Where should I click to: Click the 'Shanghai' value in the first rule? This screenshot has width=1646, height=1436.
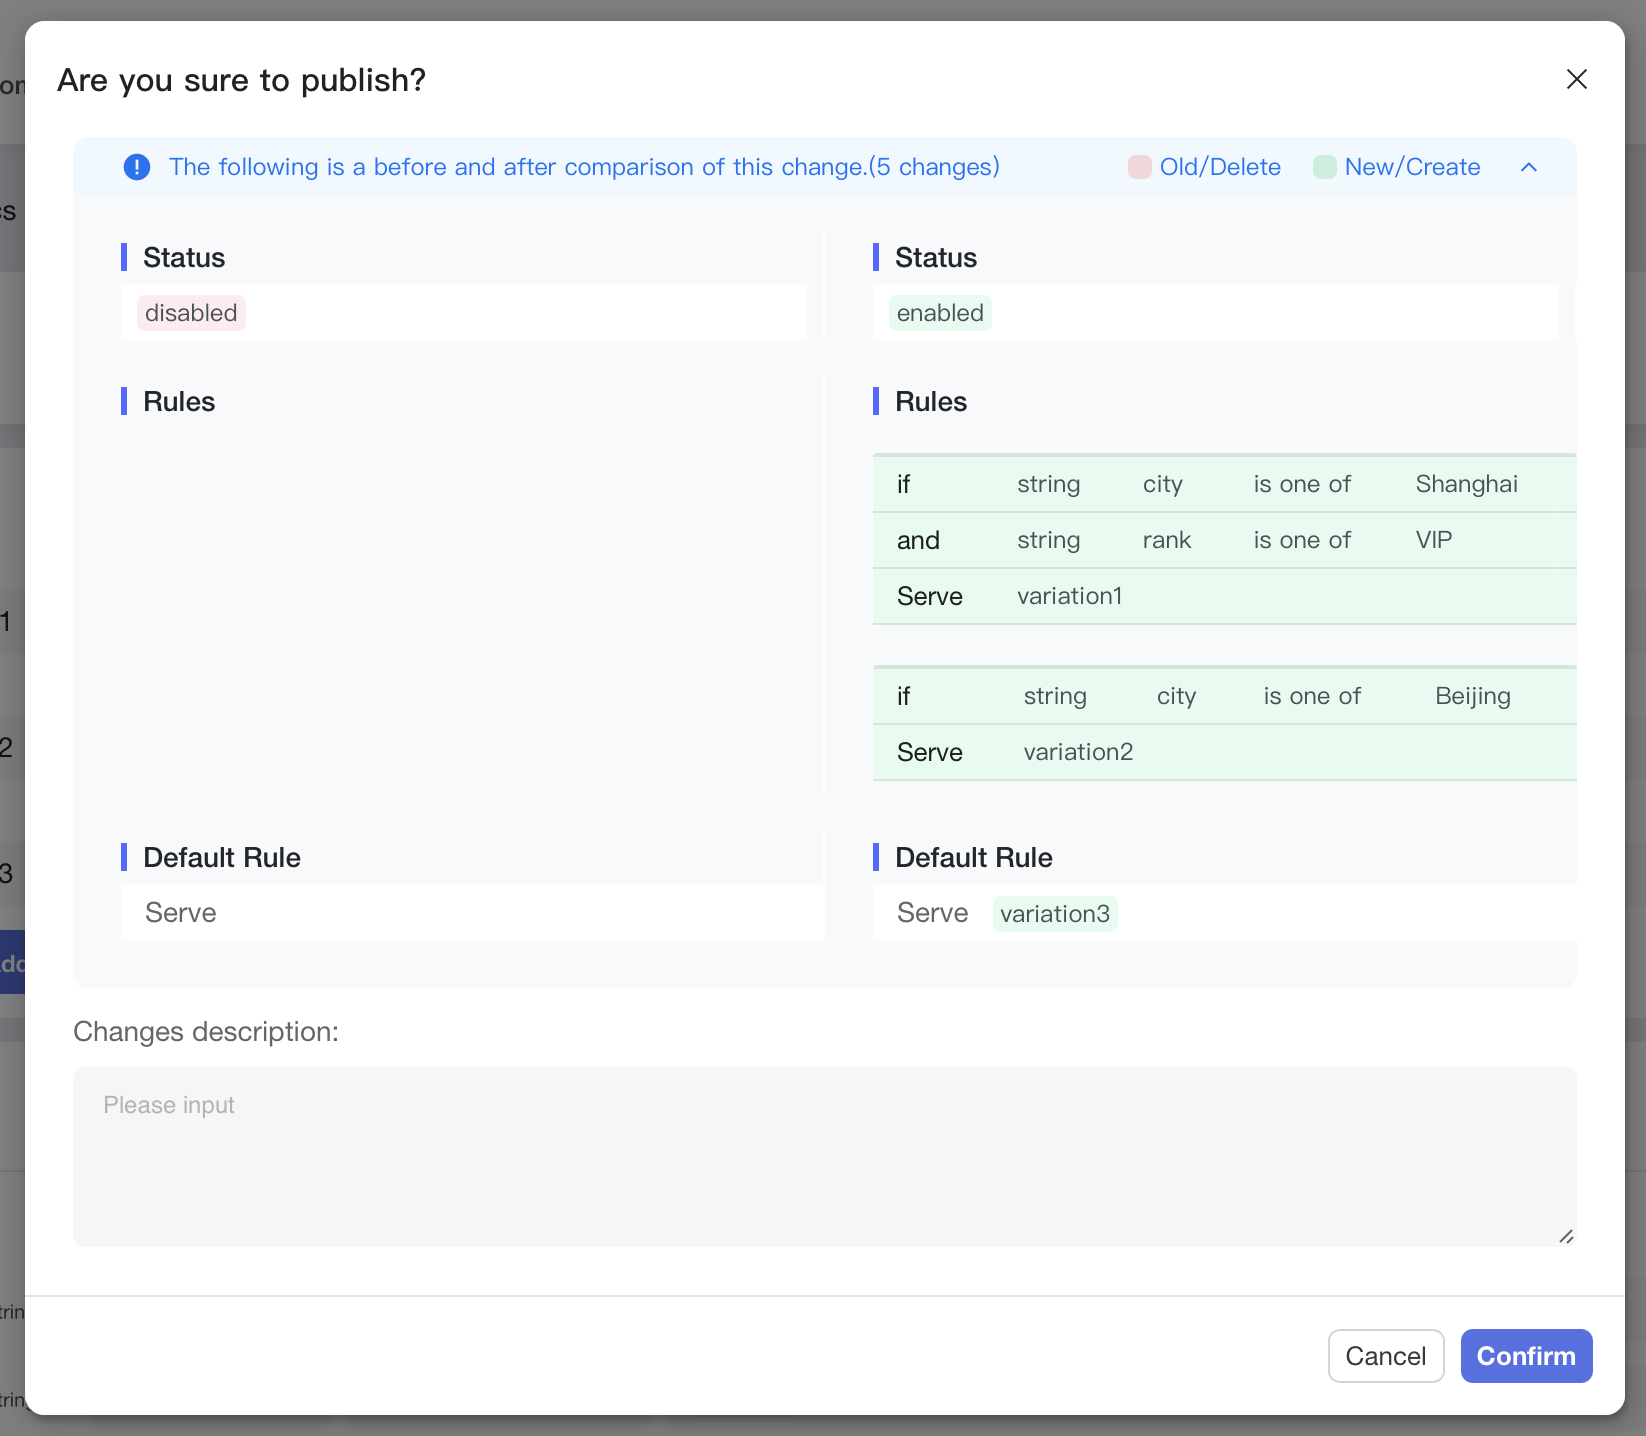(1466, 484)
